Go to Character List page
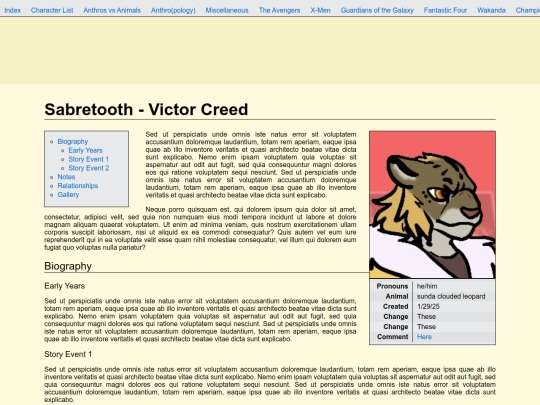This screenshot has height=405, width=540. tap(52, 10)
